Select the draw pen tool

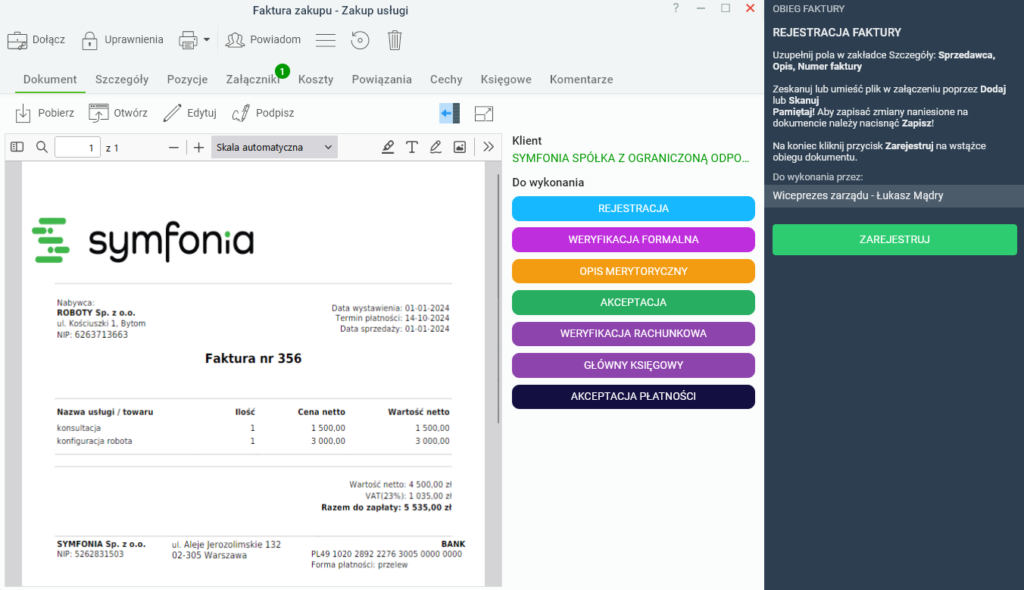(436, 147)
